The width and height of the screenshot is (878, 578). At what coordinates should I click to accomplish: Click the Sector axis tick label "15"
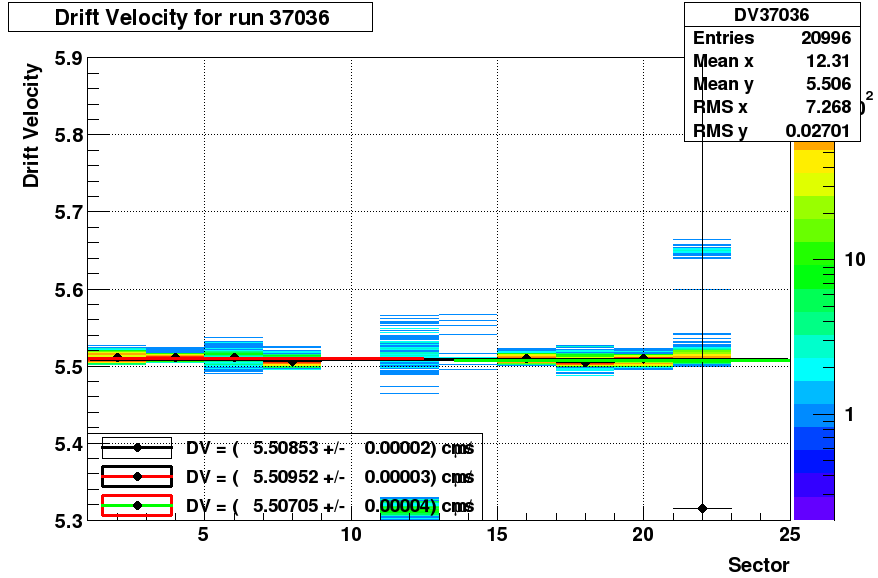click(x=497, y=535)
